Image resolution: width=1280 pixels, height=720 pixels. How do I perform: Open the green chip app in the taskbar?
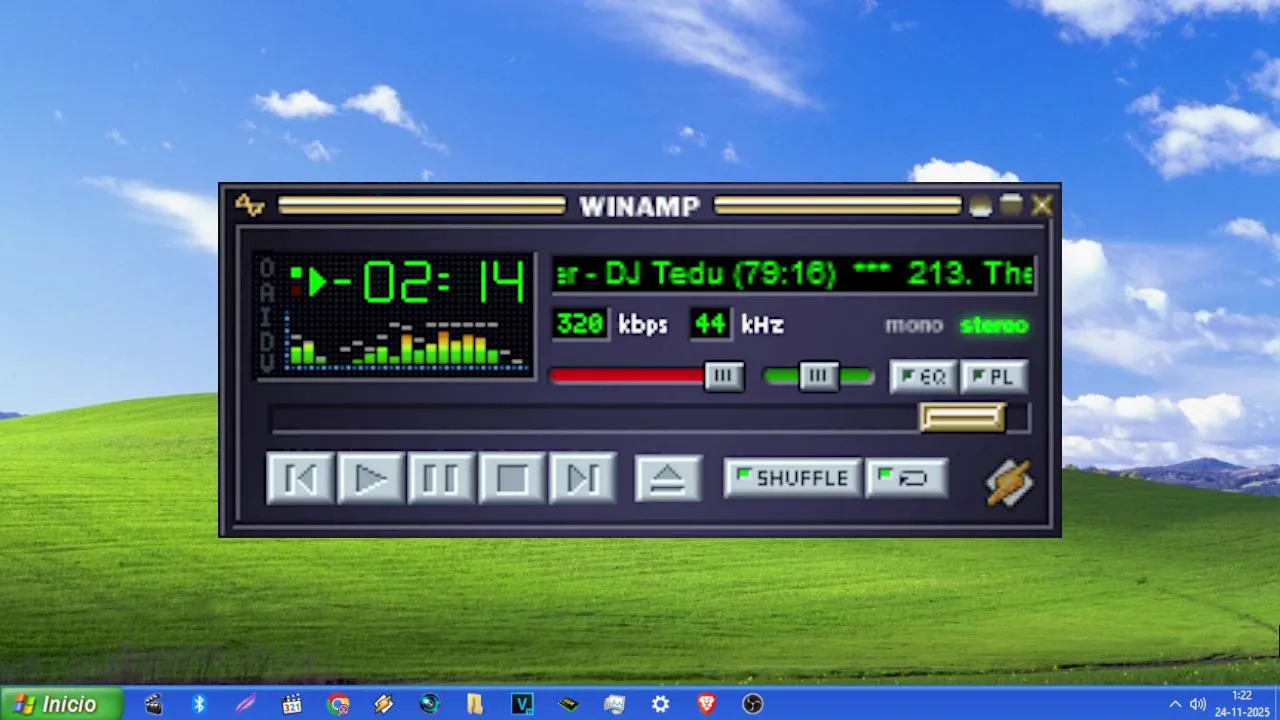click(568, 704)
